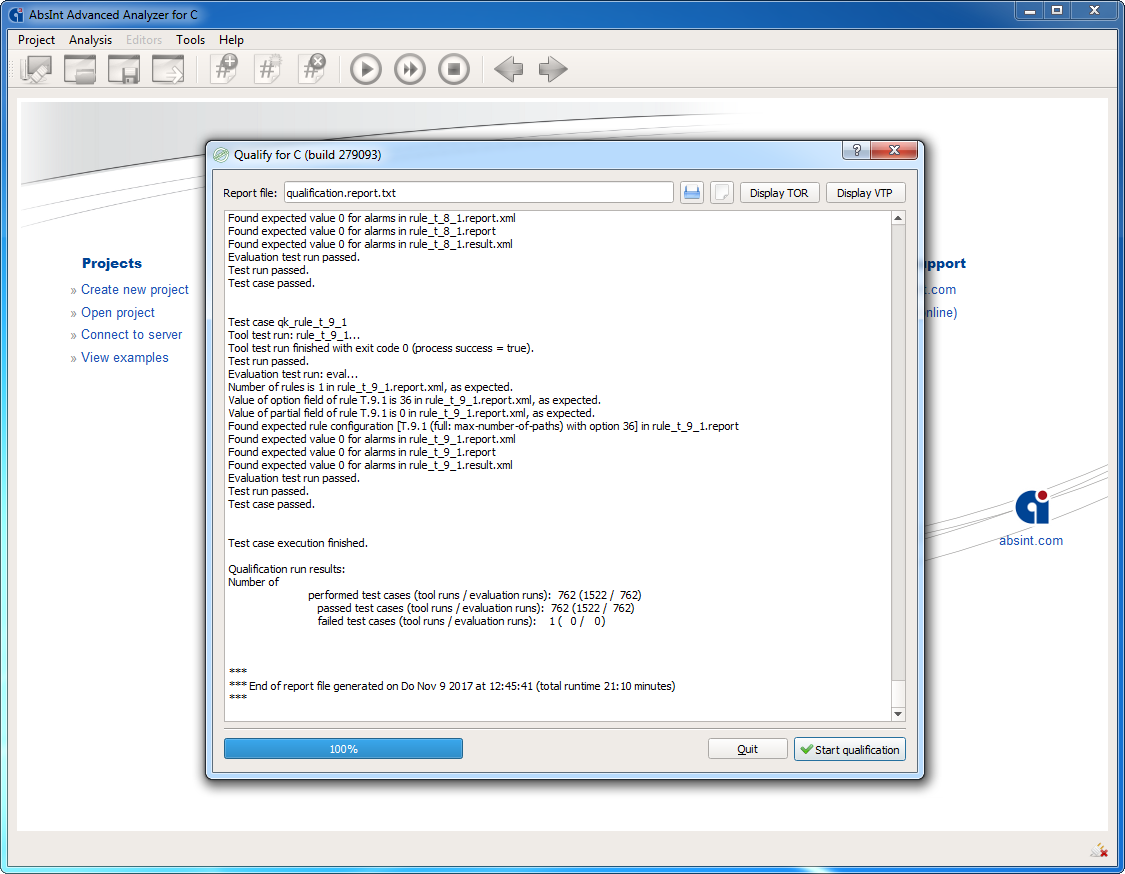The width and height of the screenshot is (1125, 874).
Task: Click the Quit button
Action: click(748, 749)
